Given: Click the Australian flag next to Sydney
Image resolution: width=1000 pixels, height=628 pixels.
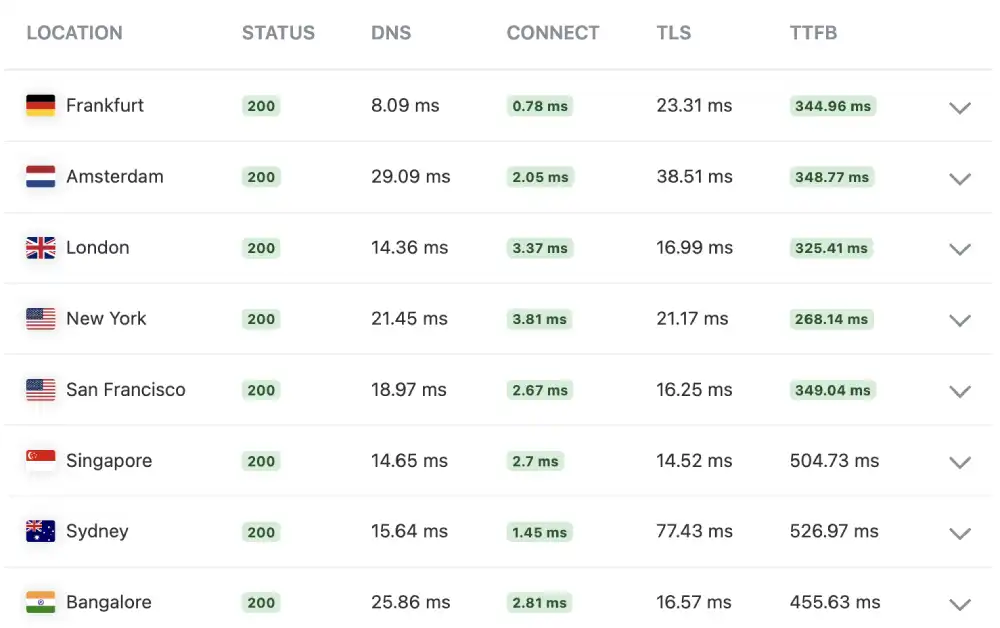Looking at the screenshot, I should 40,532.
